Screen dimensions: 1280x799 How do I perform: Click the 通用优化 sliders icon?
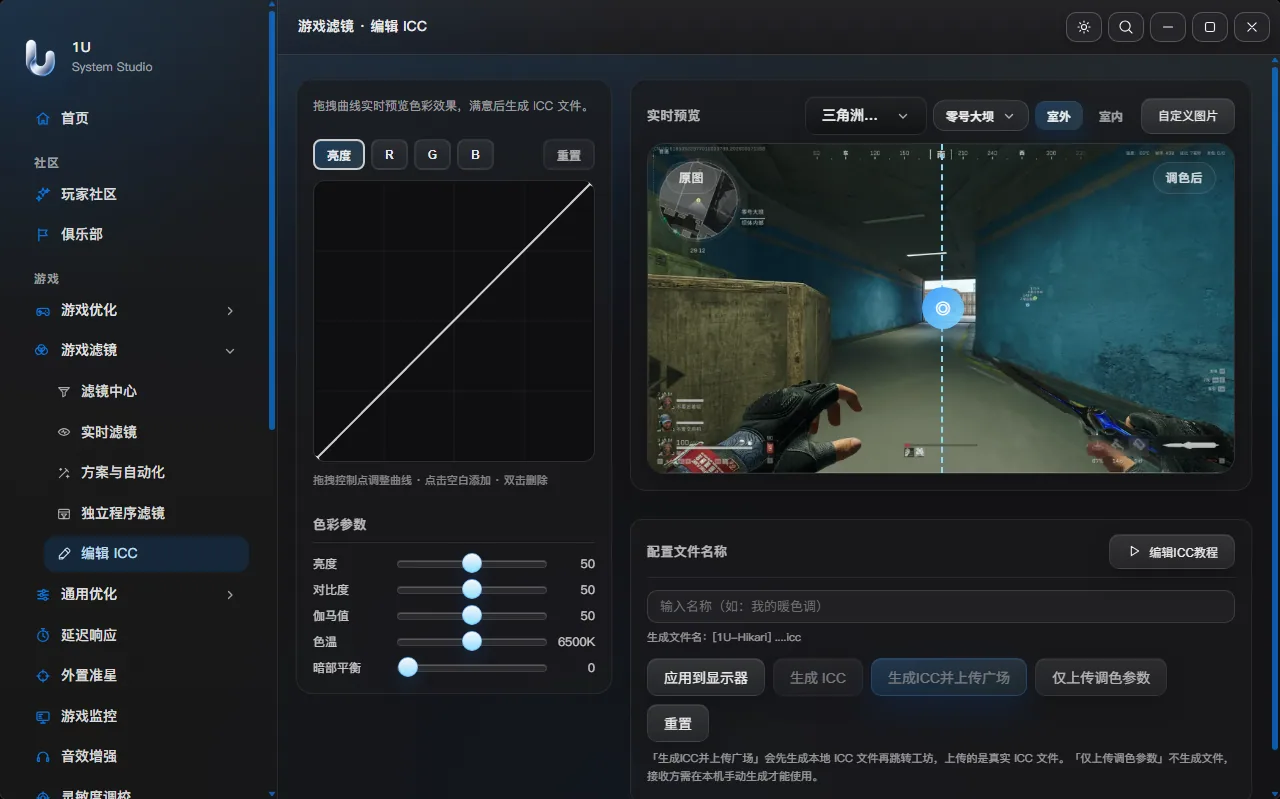[42, 594]
